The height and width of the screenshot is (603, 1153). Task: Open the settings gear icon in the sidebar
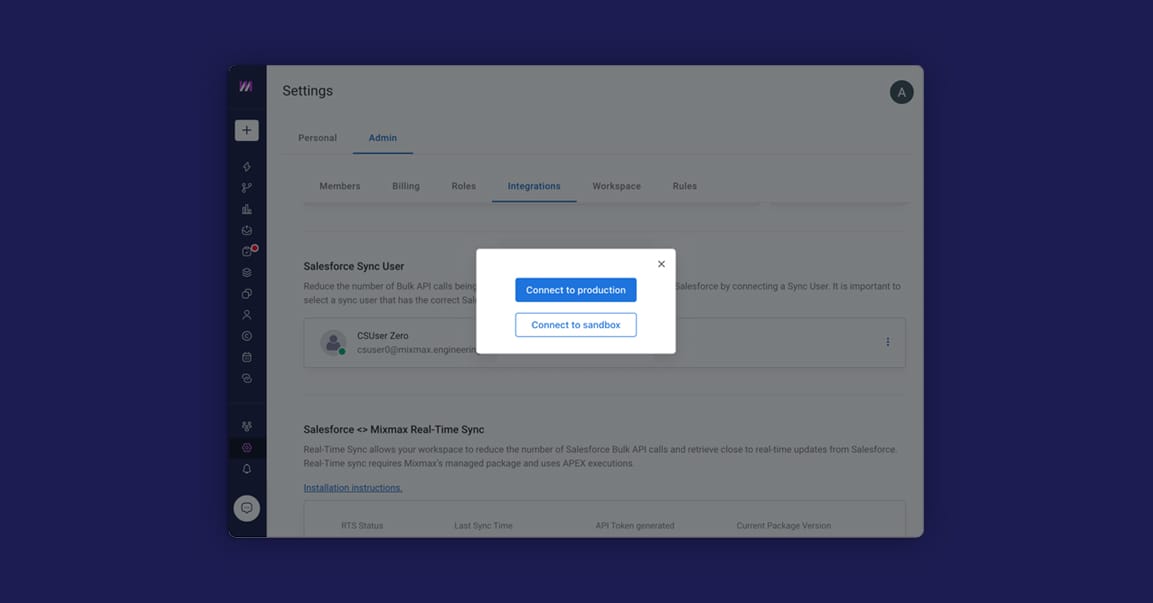246,448
